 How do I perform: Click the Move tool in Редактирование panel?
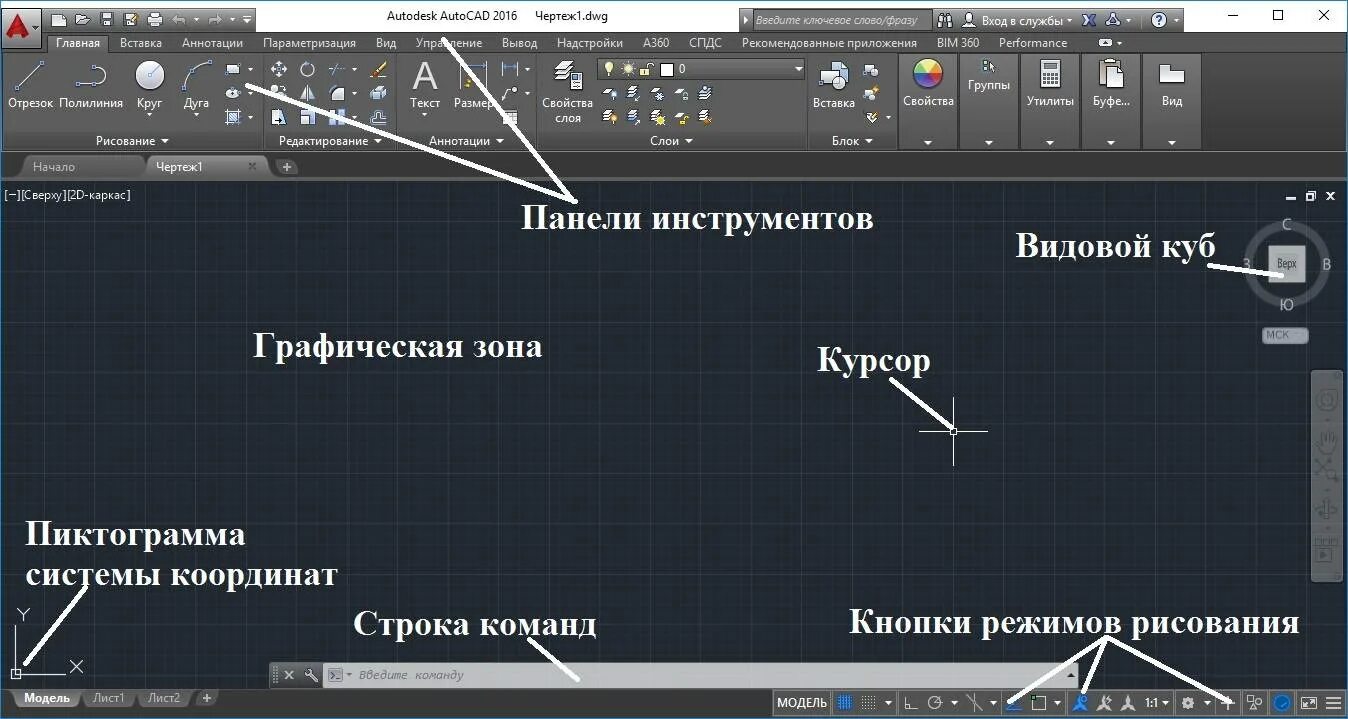279,69
